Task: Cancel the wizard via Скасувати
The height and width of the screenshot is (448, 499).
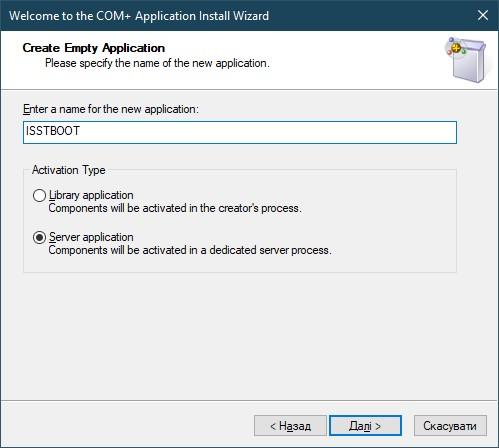Action: (450, 426)
